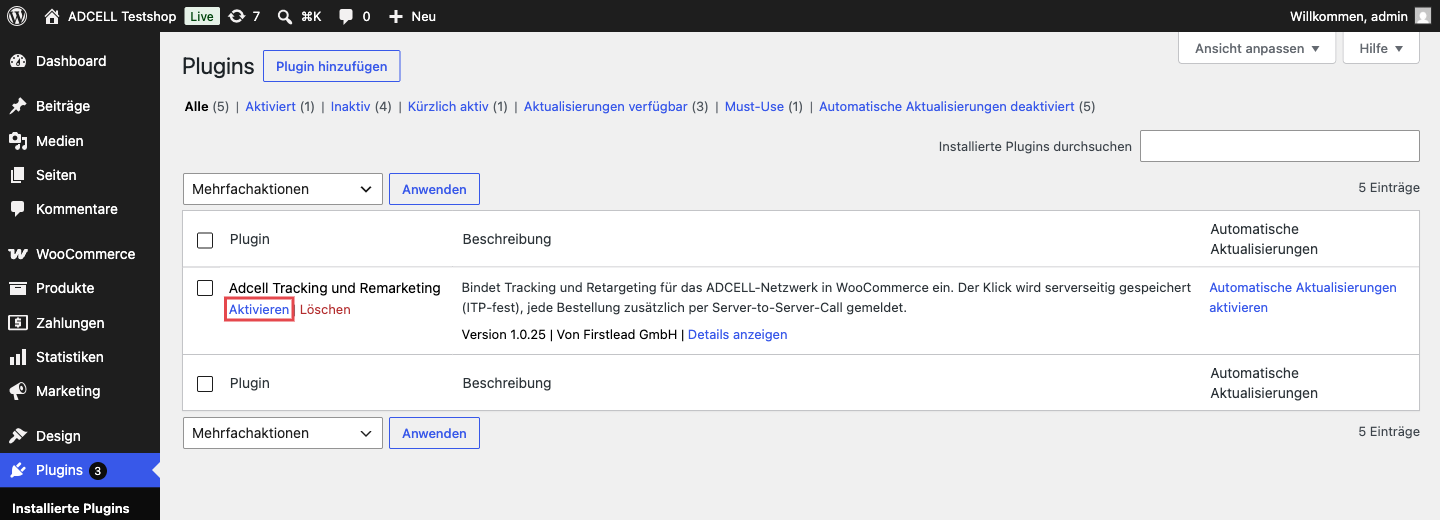Show the Alle plugins filter
Screen dimensions: 1440x520
click(x=196, y=107)
